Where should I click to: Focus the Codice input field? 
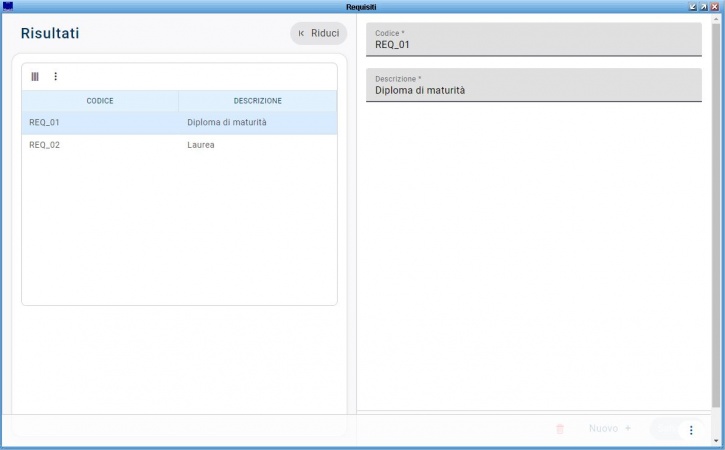[x=534, y=40]
